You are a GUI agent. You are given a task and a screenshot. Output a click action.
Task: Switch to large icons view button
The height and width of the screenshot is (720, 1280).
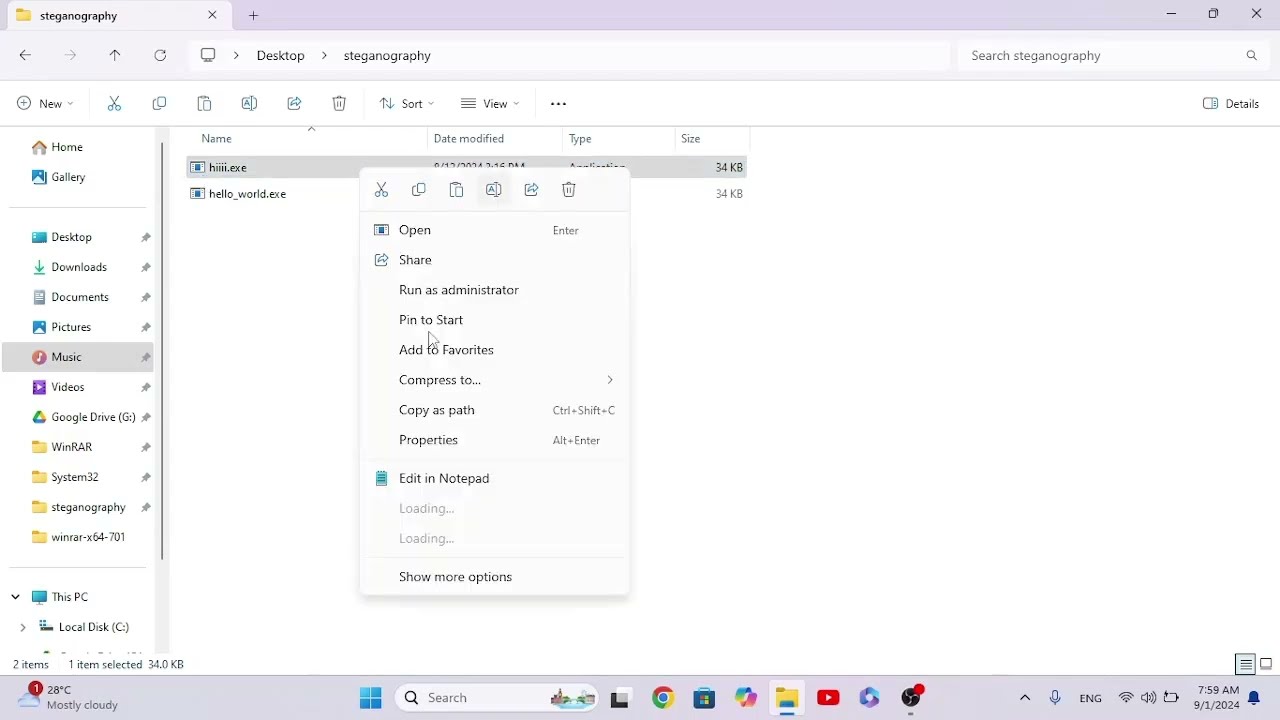[1266, 664]
